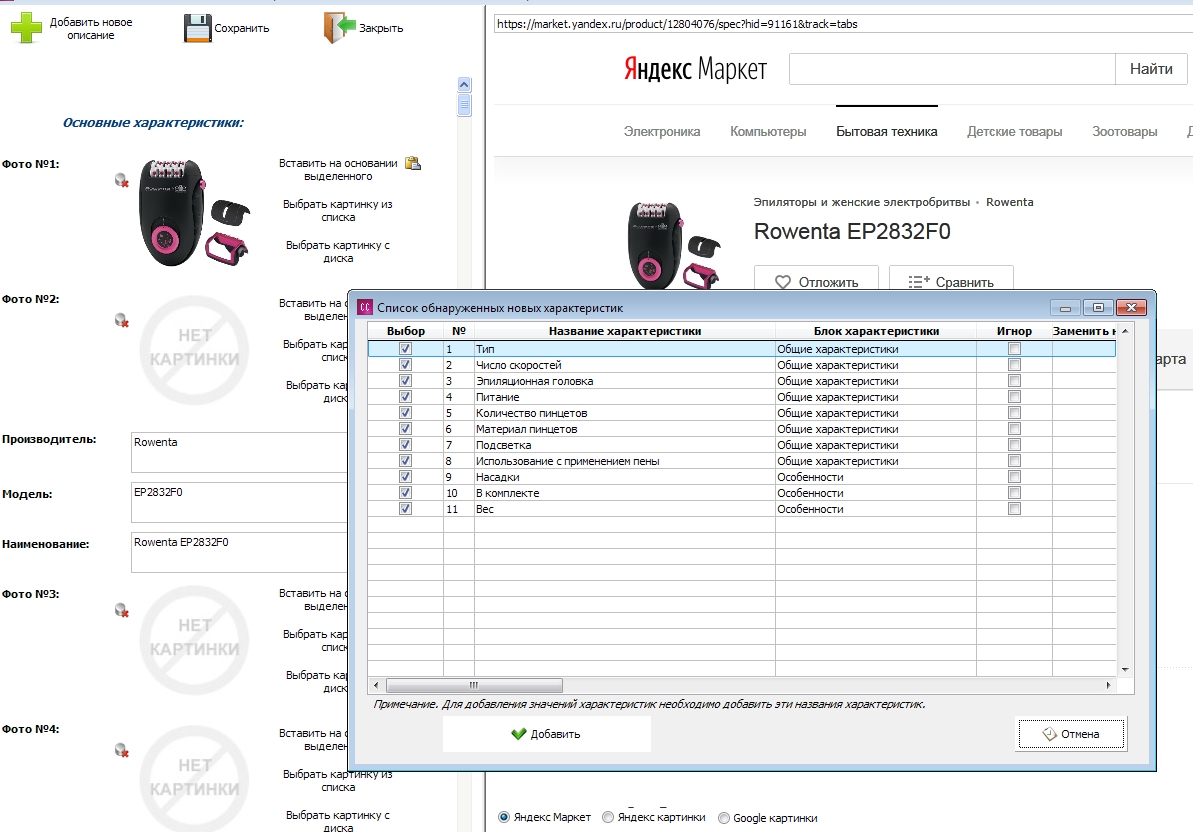Click delete icon next to Фото №4

tap(122, 750)
